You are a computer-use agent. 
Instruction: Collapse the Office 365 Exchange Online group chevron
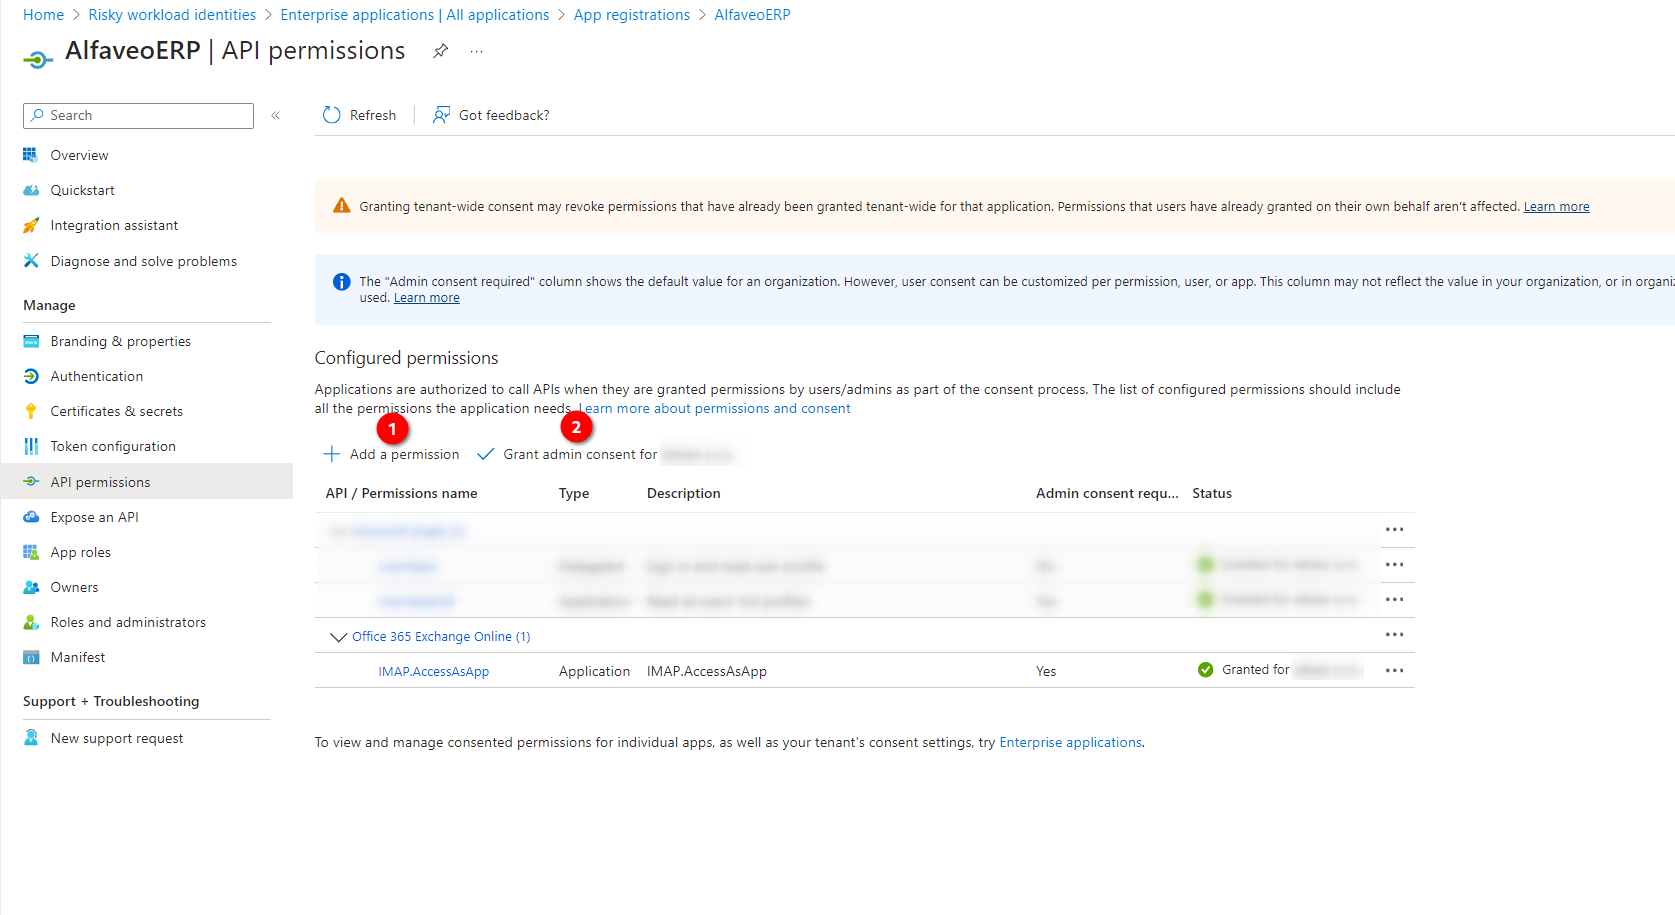click(338, 637)
